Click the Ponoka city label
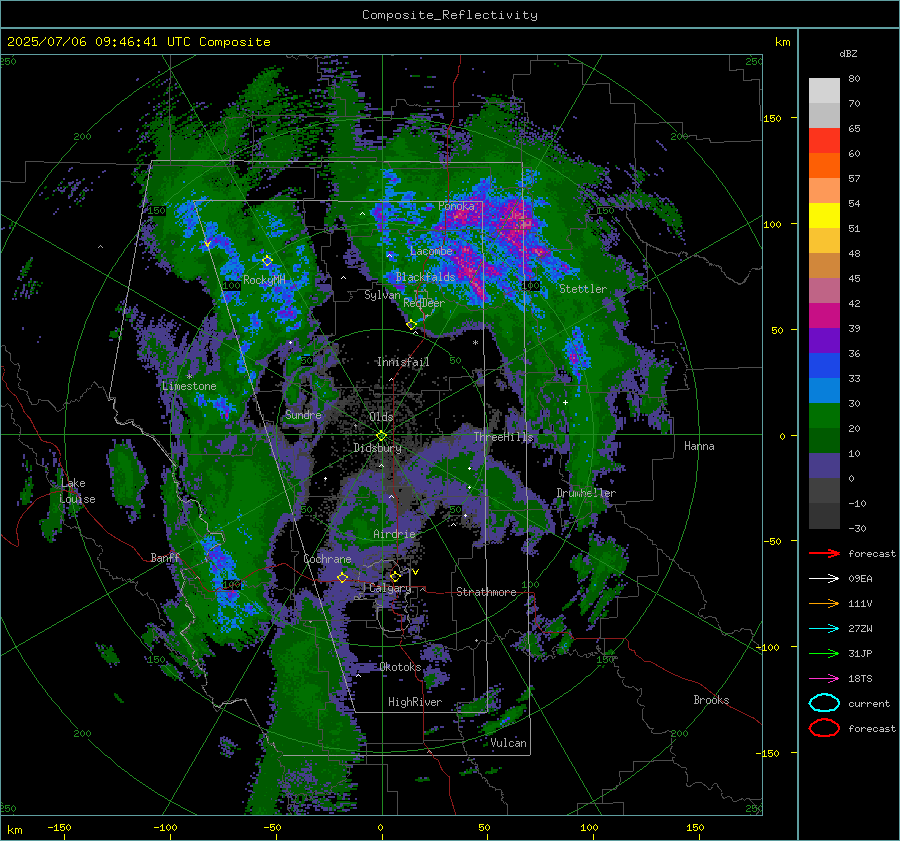 (457, 206)
